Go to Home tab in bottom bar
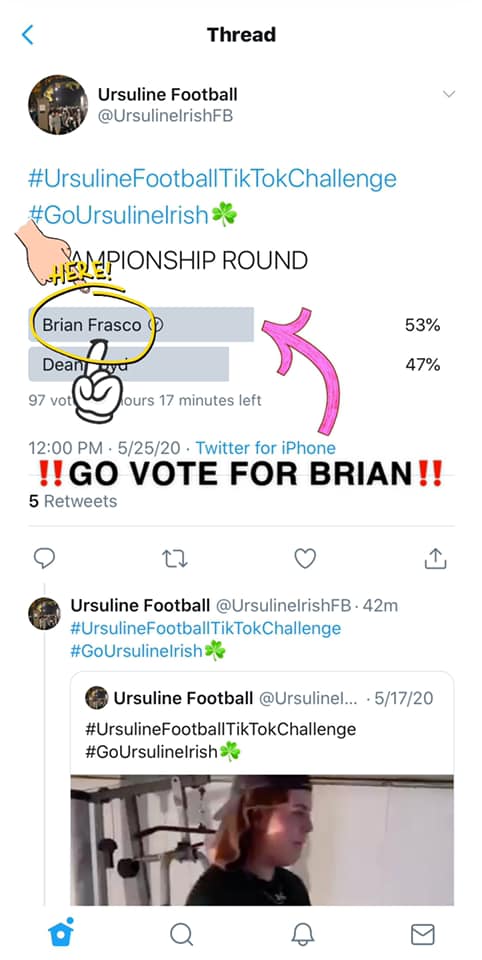This screenshot has height=960, width=482. [x=60, y=933]
